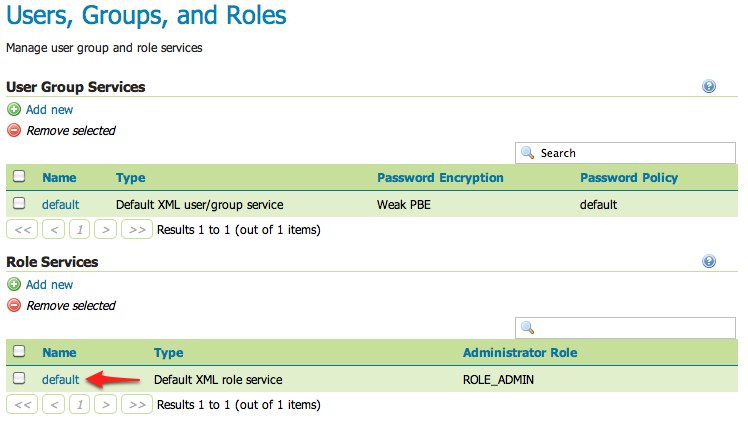Viewport: 748px width, 428px height.
Task: Click red remove icon under Role Services
Action: click(14, 305)
